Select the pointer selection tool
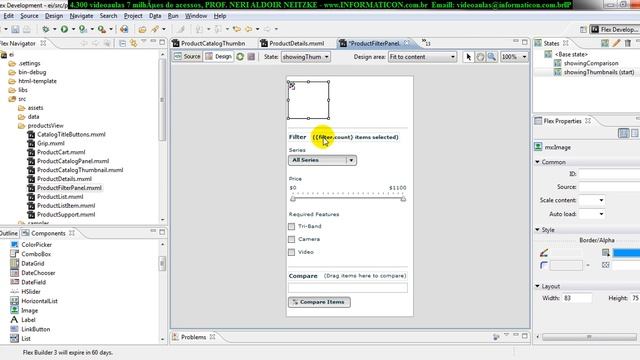The width and height of the screenshot is (640, 360). pos(469,57)
